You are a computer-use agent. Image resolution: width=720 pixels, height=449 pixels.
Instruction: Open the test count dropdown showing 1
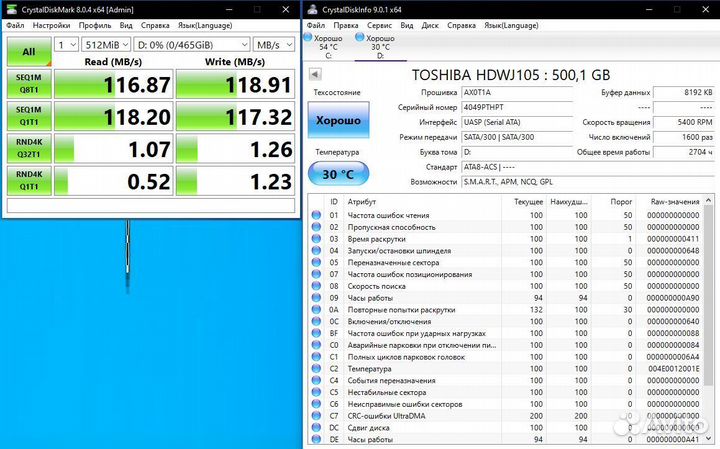67,45
